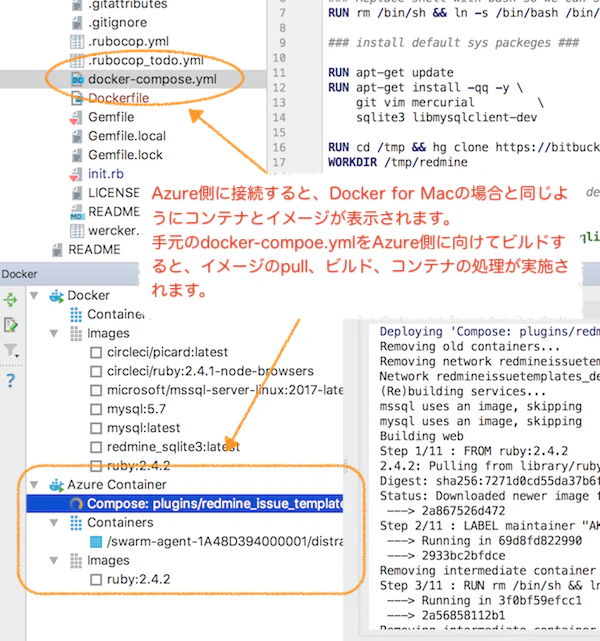This screenshot has height=641, width=600.
Task: Click 'Removing old containers...' log line
Action: (470, 347)
